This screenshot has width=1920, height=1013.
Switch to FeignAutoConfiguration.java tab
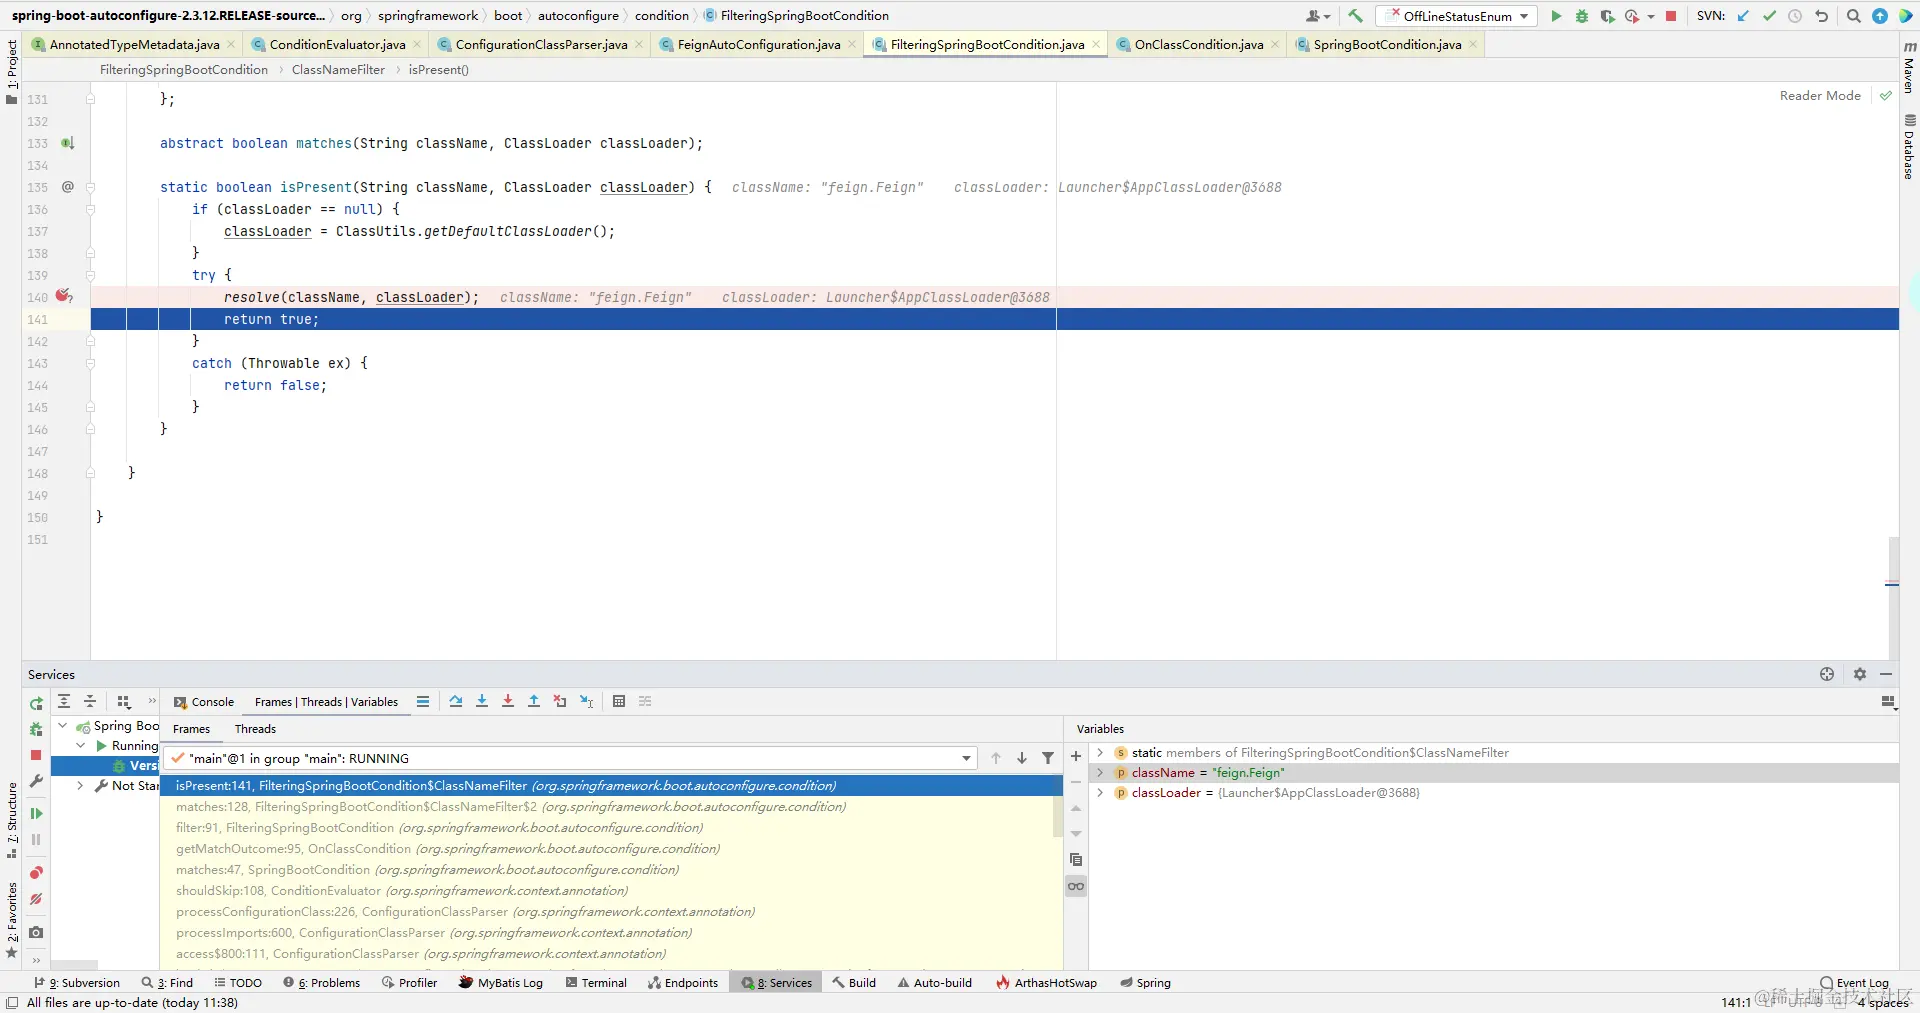[758, 45]
